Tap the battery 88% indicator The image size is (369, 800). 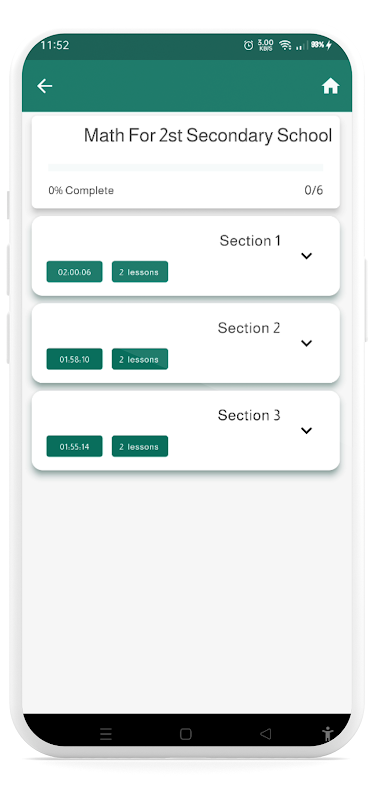pos(321,45)
